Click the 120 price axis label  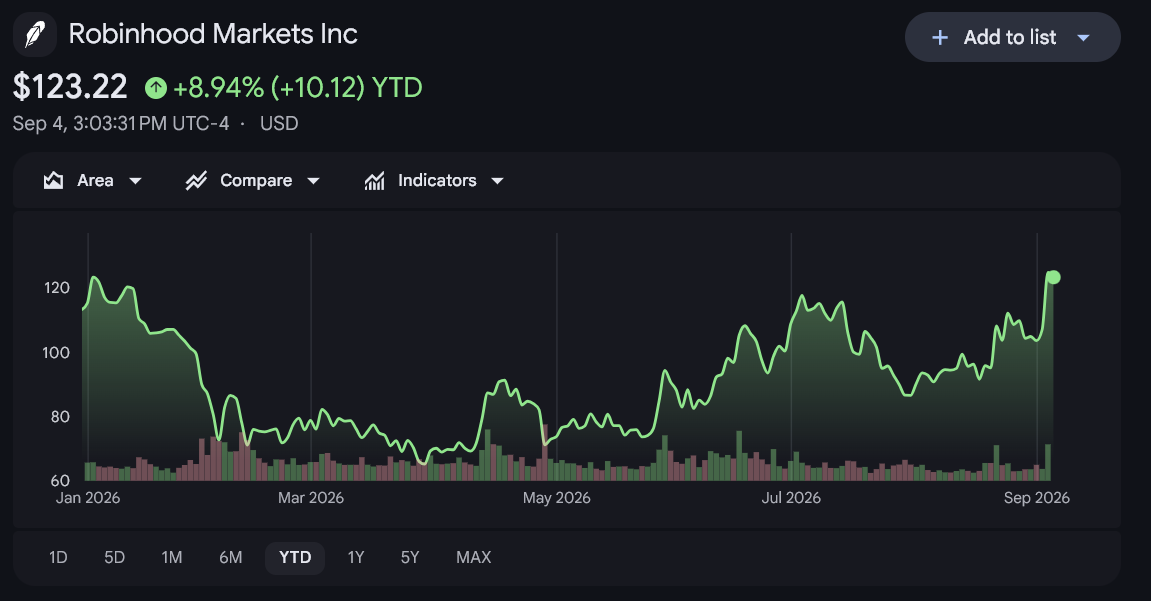[57, 288]
